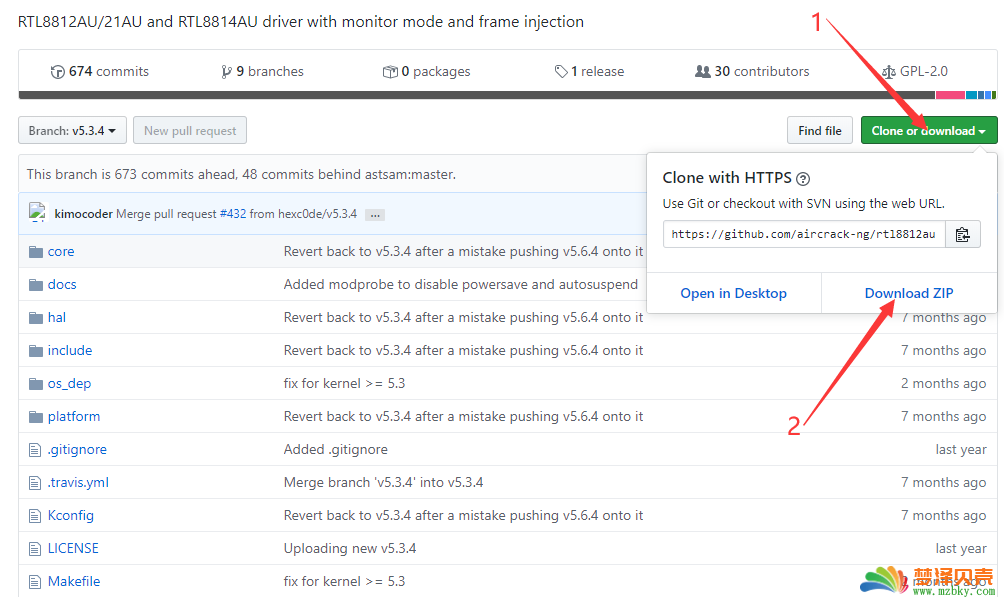Click the GPL-2.0 license scale icon

pyautogui.click(x=889, y=72)
